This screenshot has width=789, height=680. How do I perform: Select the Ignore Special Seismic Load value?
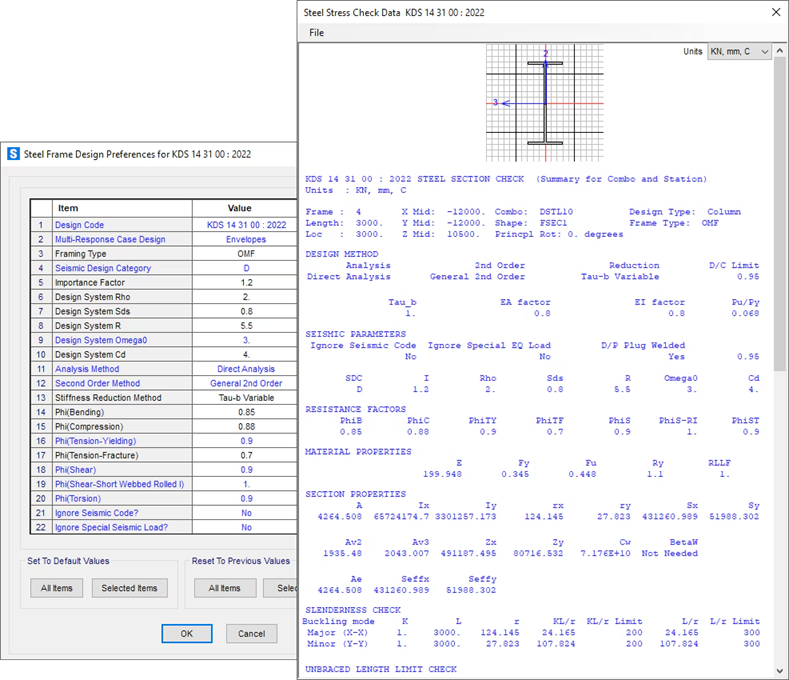coord(246,527)
